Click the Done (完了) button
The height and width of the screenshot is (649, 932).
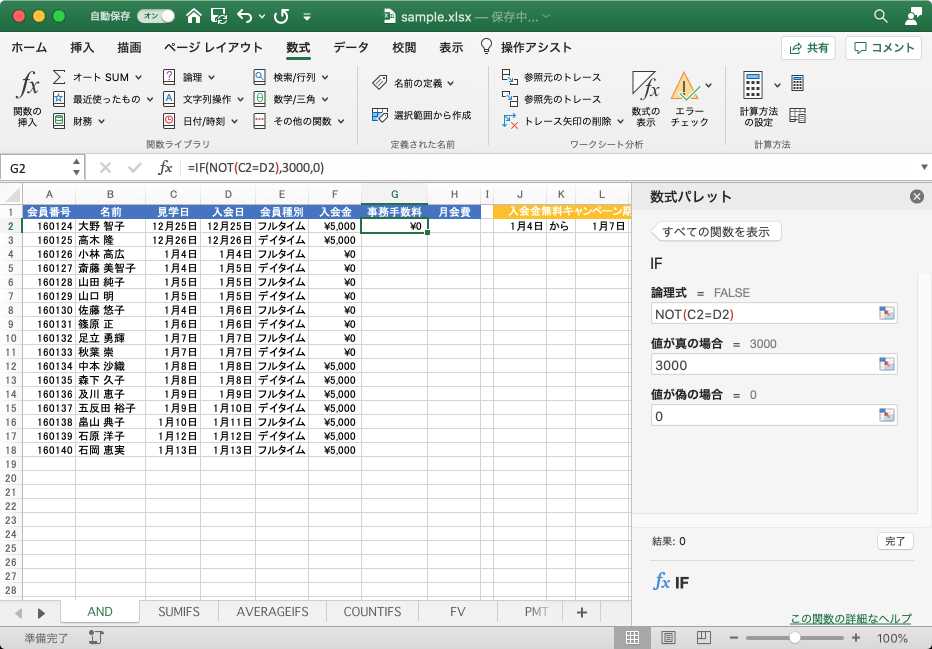click(895, 541)
